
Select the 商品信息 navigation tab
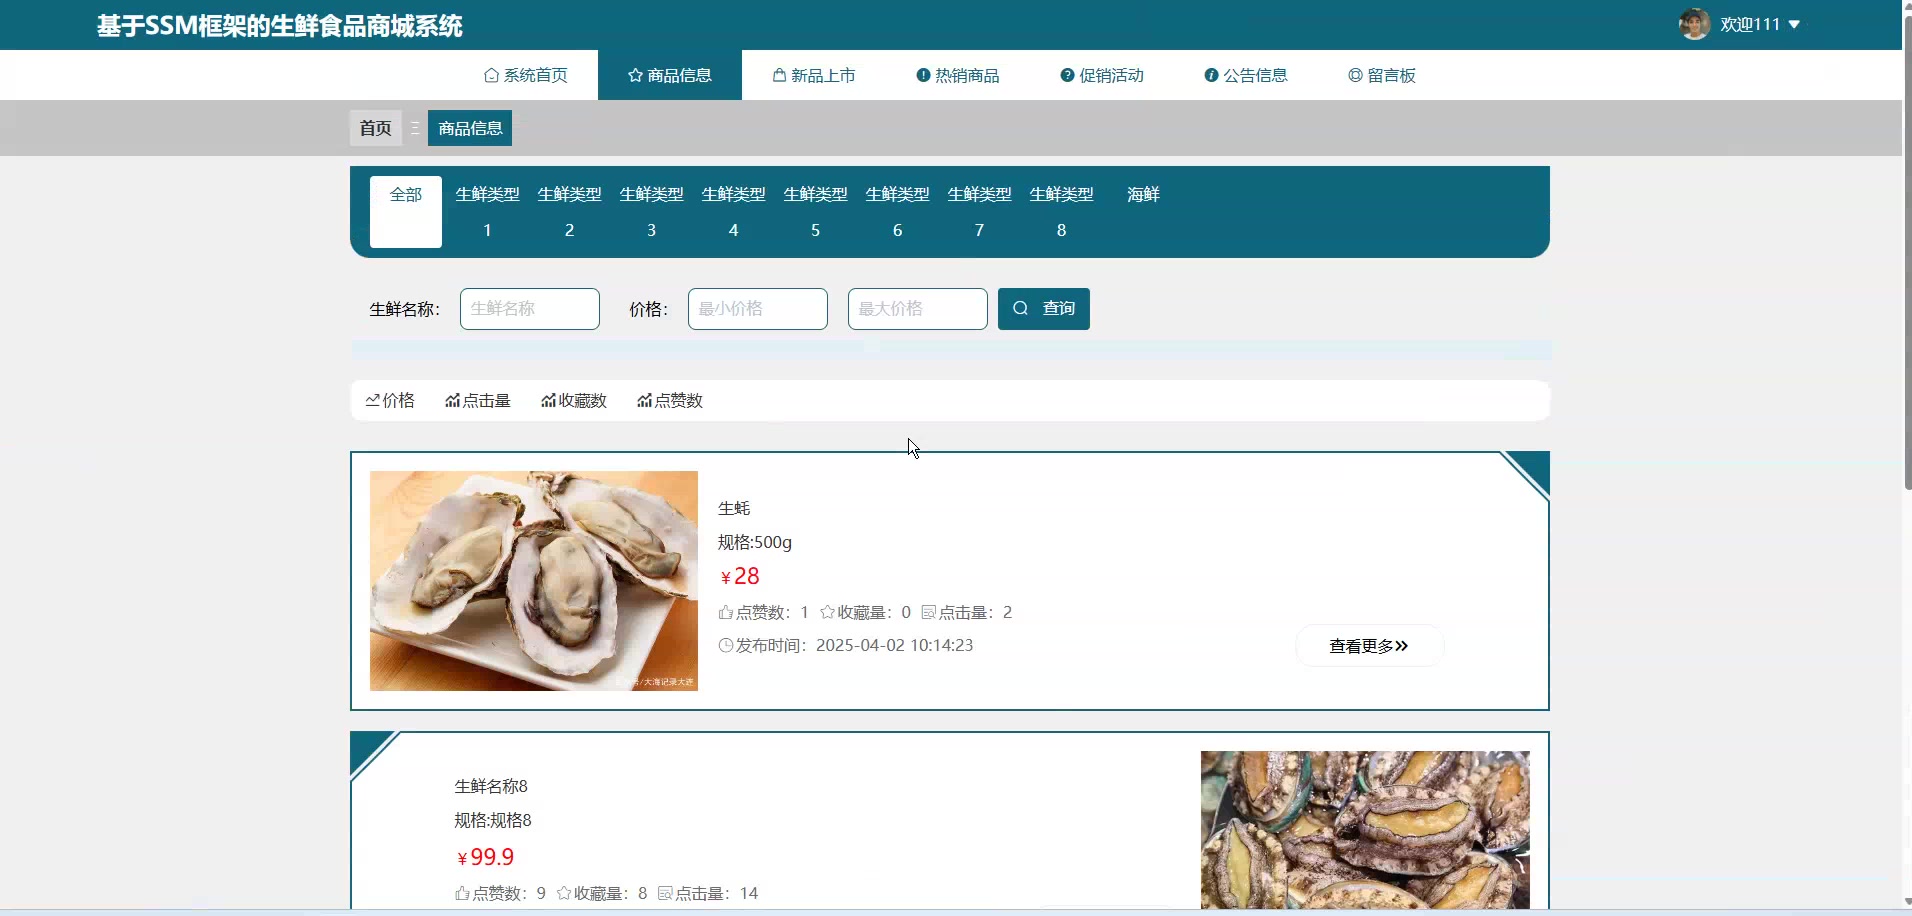click(x=670, y=75)
